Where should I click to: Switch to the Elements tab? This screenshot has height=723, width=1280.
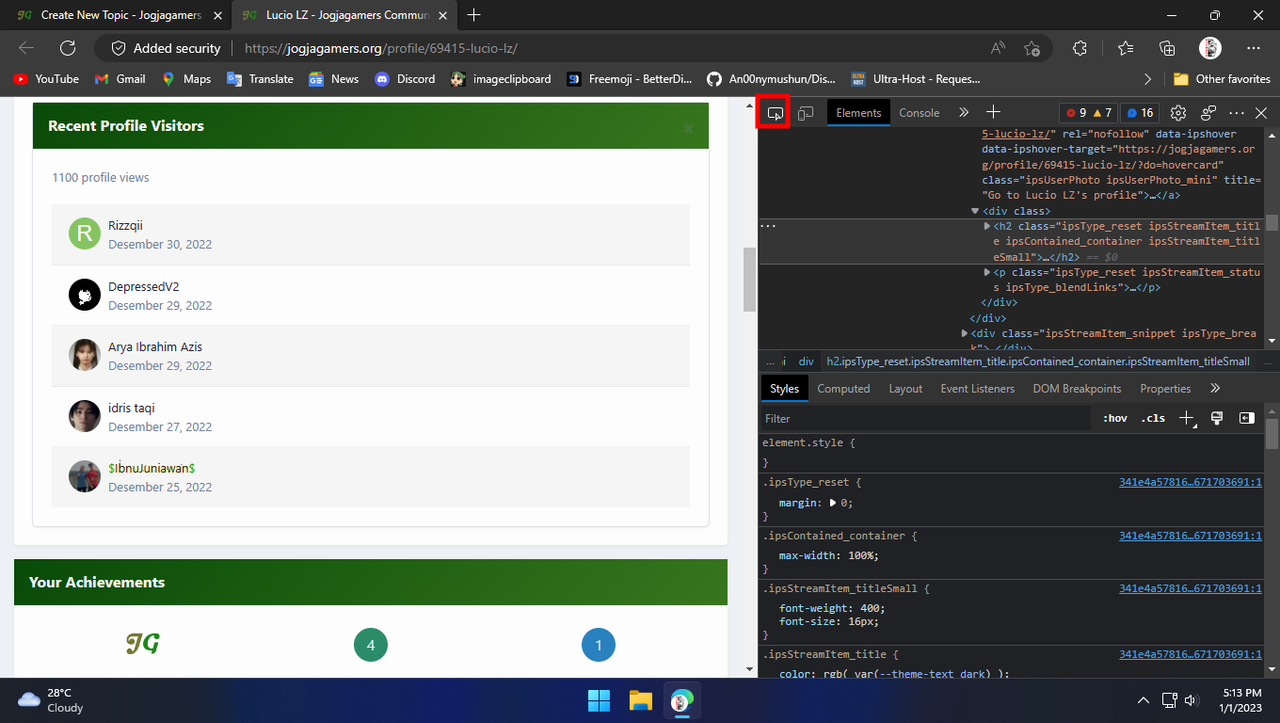[x=858, y=113]
